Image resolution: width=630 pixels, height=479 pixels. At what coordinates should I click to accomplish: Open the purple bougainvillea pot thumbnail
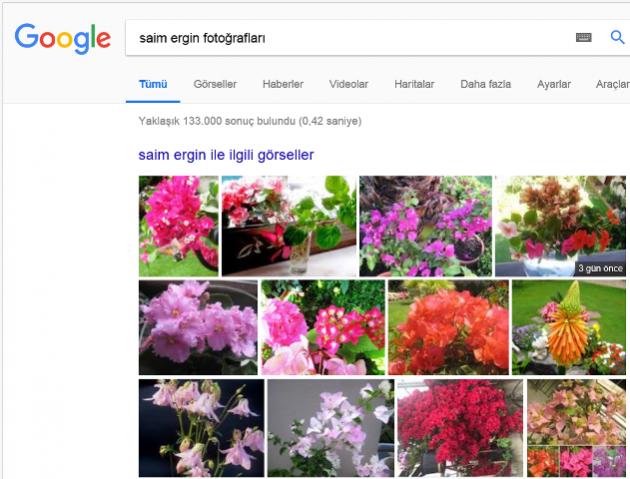(x=425, y=226)
